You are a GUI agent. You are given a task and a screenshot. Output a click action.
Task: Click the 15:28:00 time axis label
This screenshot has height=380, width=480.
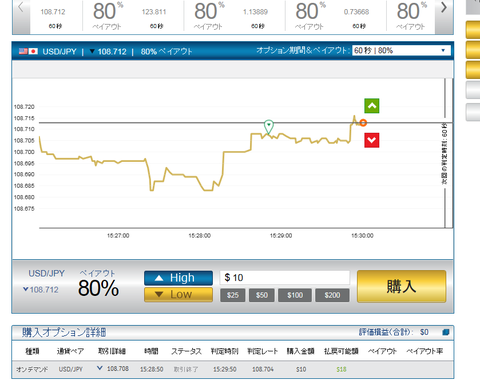[199, 236]
